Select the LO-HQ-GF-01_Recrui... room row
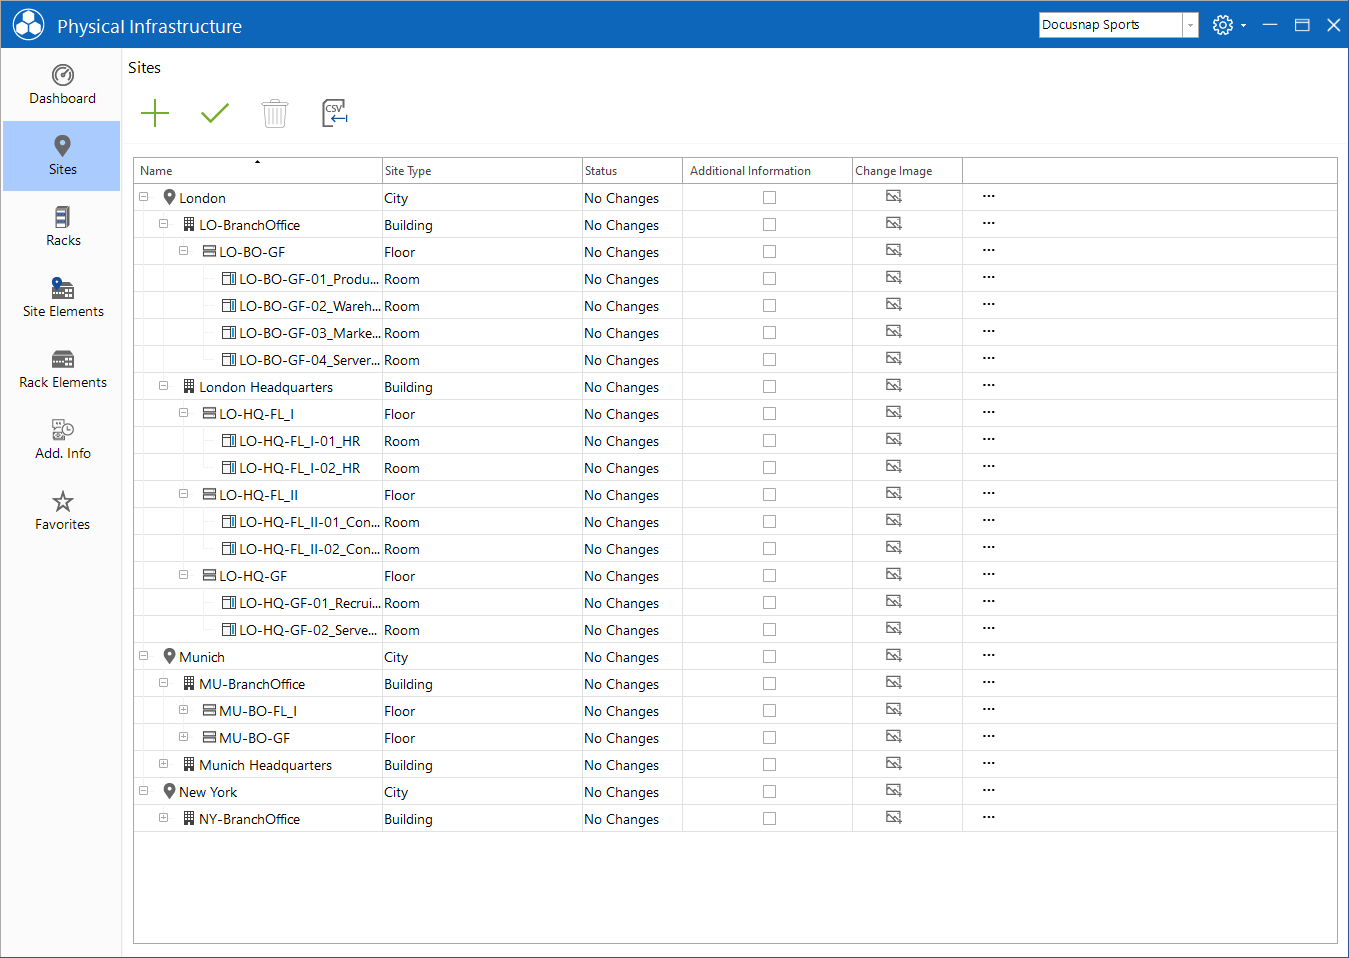The image size is (1349, 958). 735,603
